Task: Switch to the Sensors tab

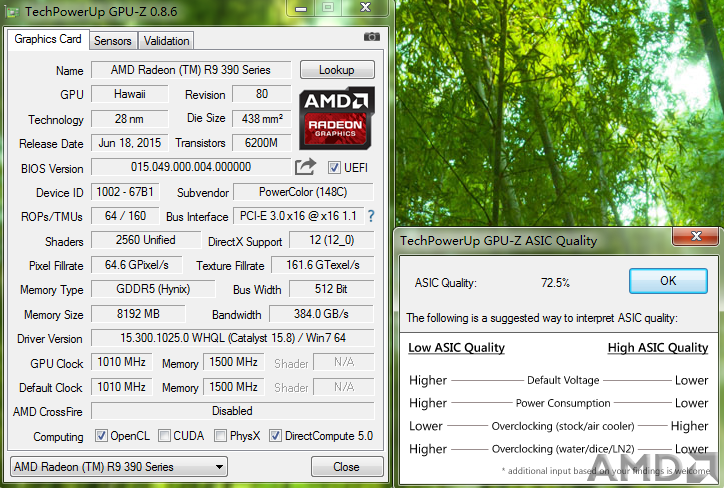Action: point(113,41)
